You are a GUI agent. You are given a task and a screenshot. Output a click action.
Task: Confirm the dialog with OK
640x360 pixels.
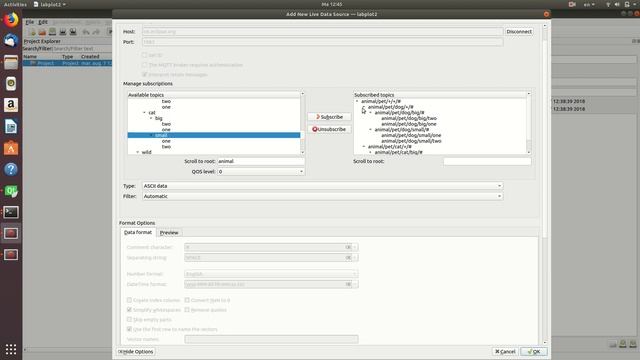534,351
